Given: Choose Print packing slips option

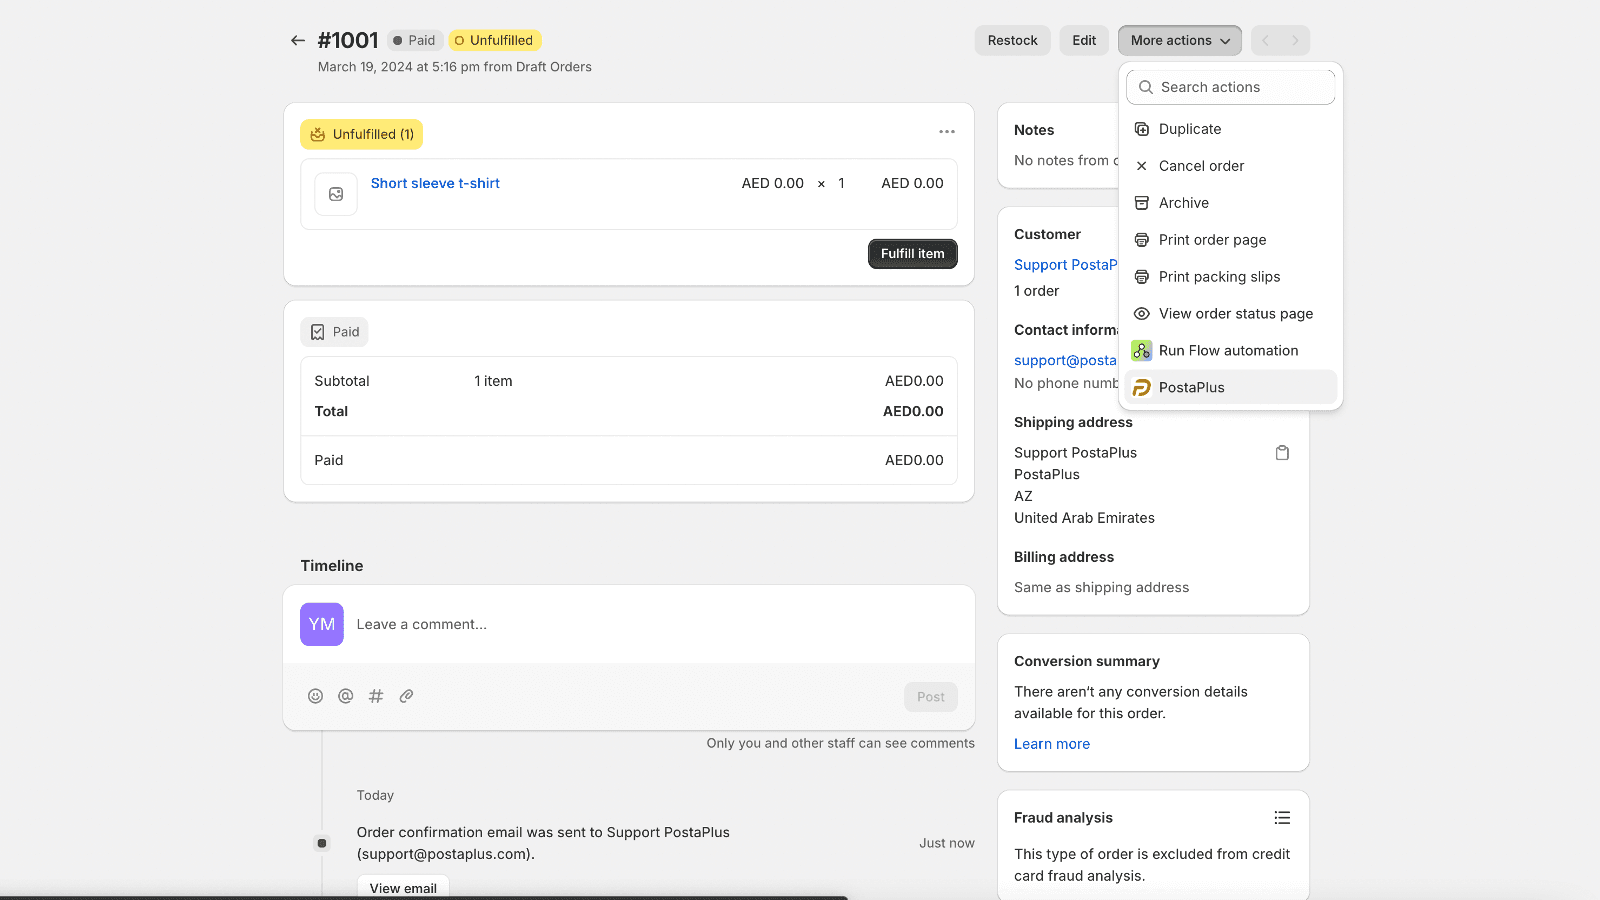Looking at the screenshot, I should (x=1219, y=277).
